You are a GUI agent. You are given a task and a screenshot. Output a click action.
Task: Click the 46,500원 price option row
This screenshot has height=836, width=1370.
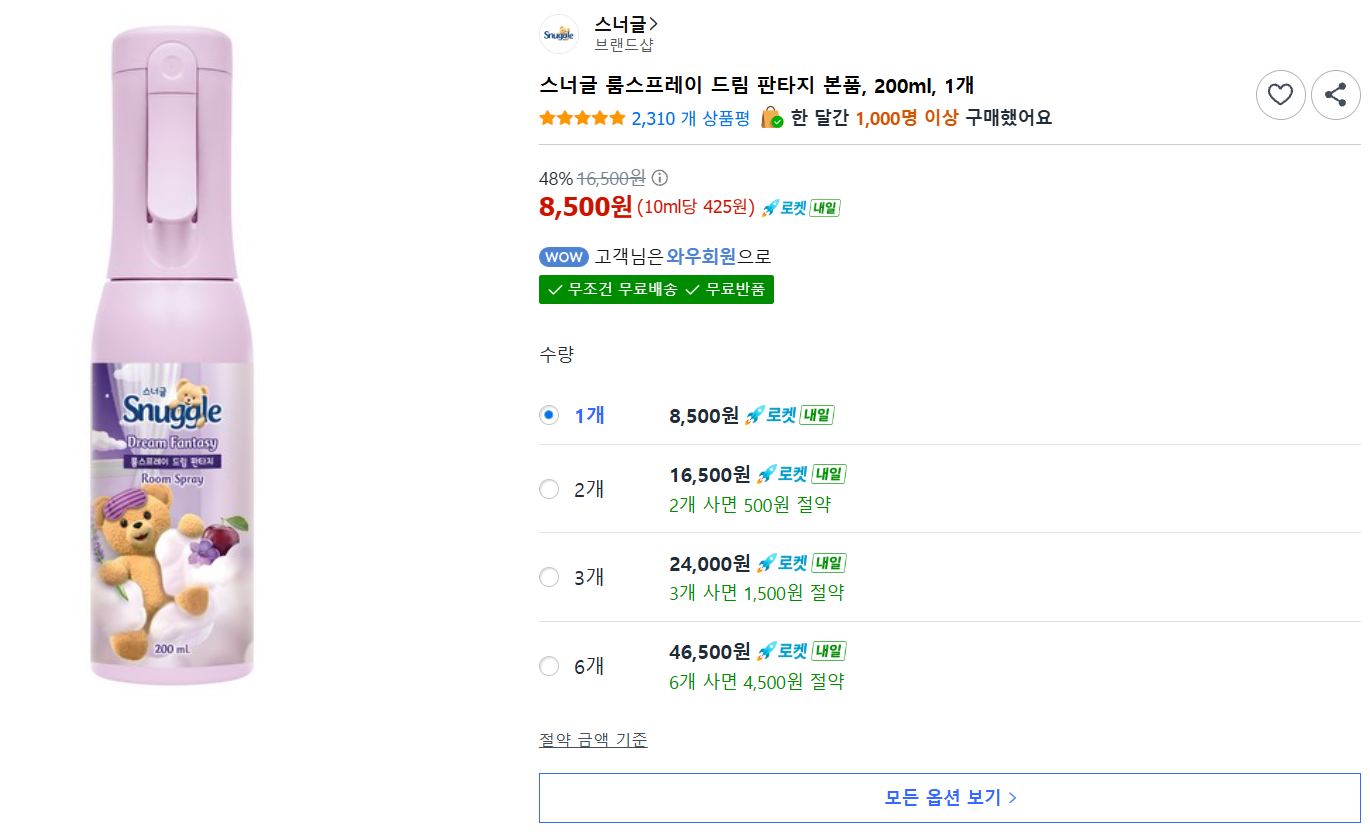point(950,666)
